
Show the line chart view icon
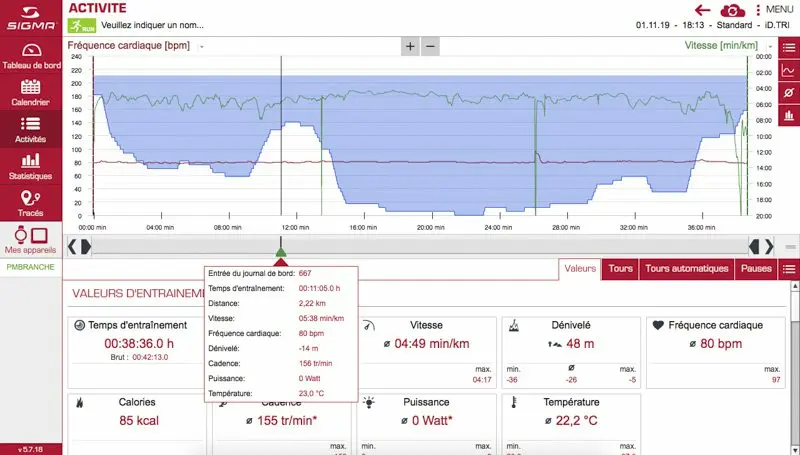(789, 70)
